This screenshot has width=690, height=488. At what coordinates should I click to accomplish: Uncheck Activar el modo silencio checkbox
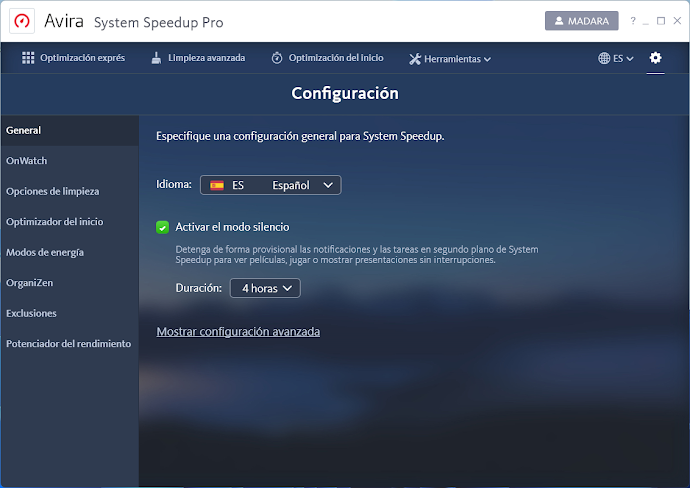162,227
